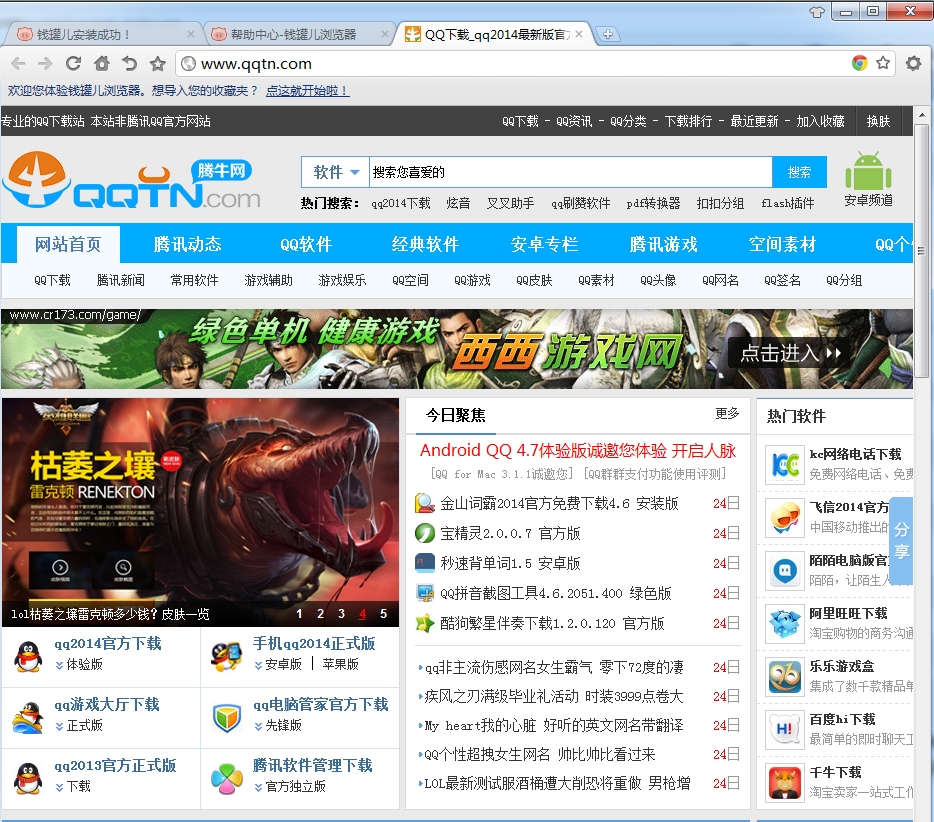
Task: Click the 分享 side share tab
Action: [x=901, y=540]
